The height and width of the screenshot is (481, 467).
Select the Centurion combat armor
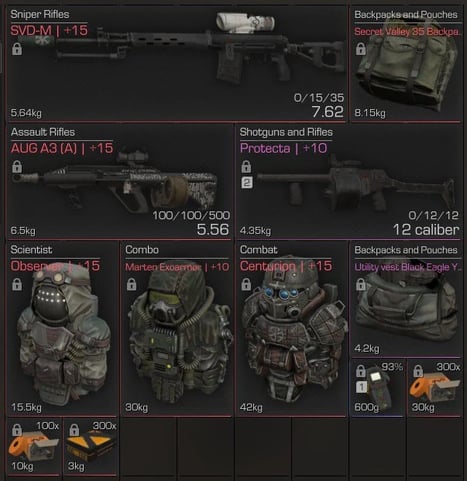point(293,330)
